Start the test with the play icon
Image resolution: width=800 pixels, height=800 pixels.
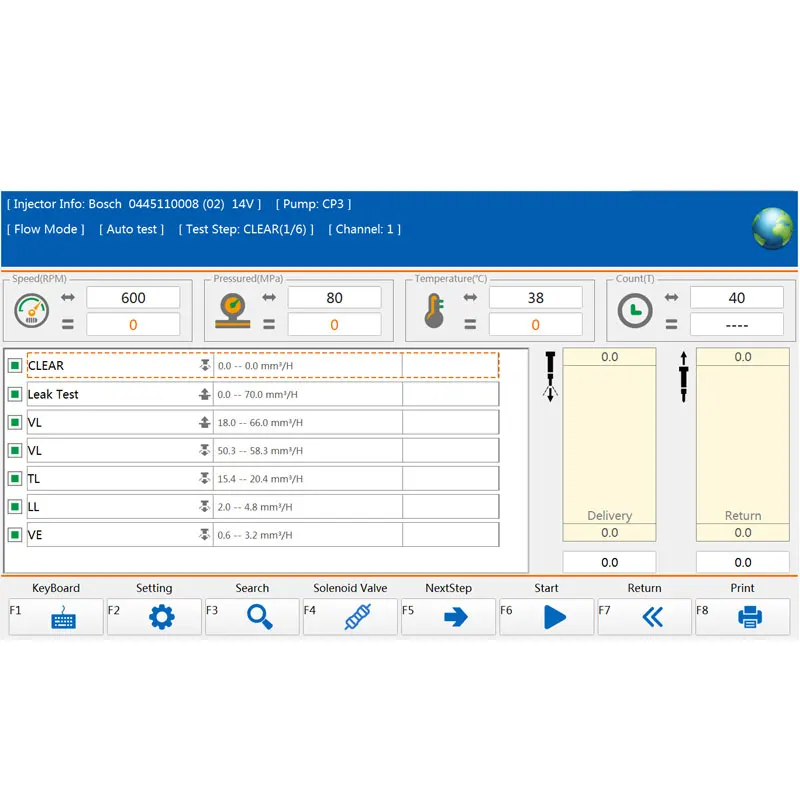point(555,616)
